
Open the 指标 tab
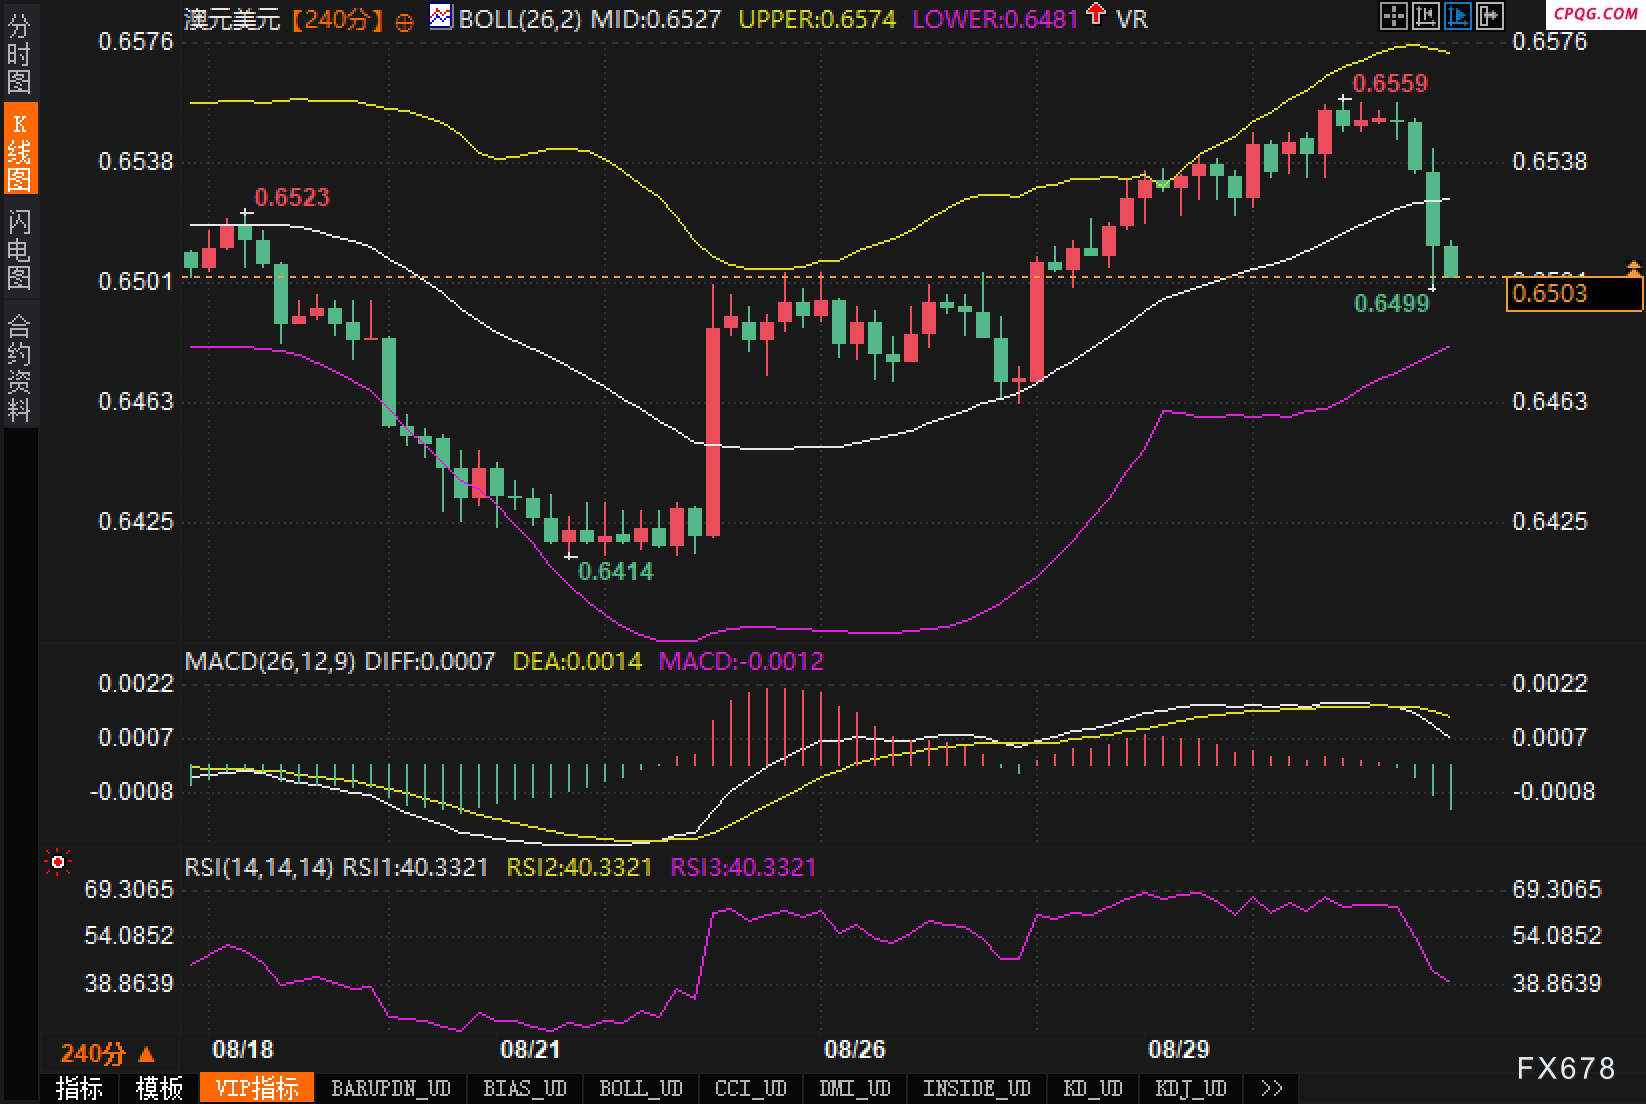coord(79,1088)
